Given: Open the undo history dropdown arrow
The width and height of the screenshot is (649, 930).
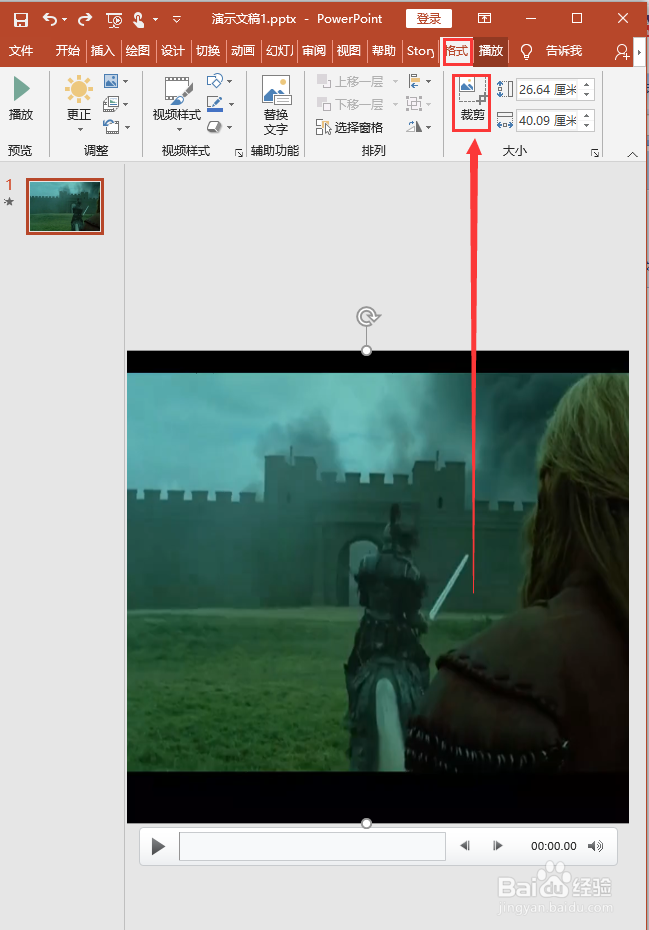Looking at the screenshot, I should click(x=64, y=20).
